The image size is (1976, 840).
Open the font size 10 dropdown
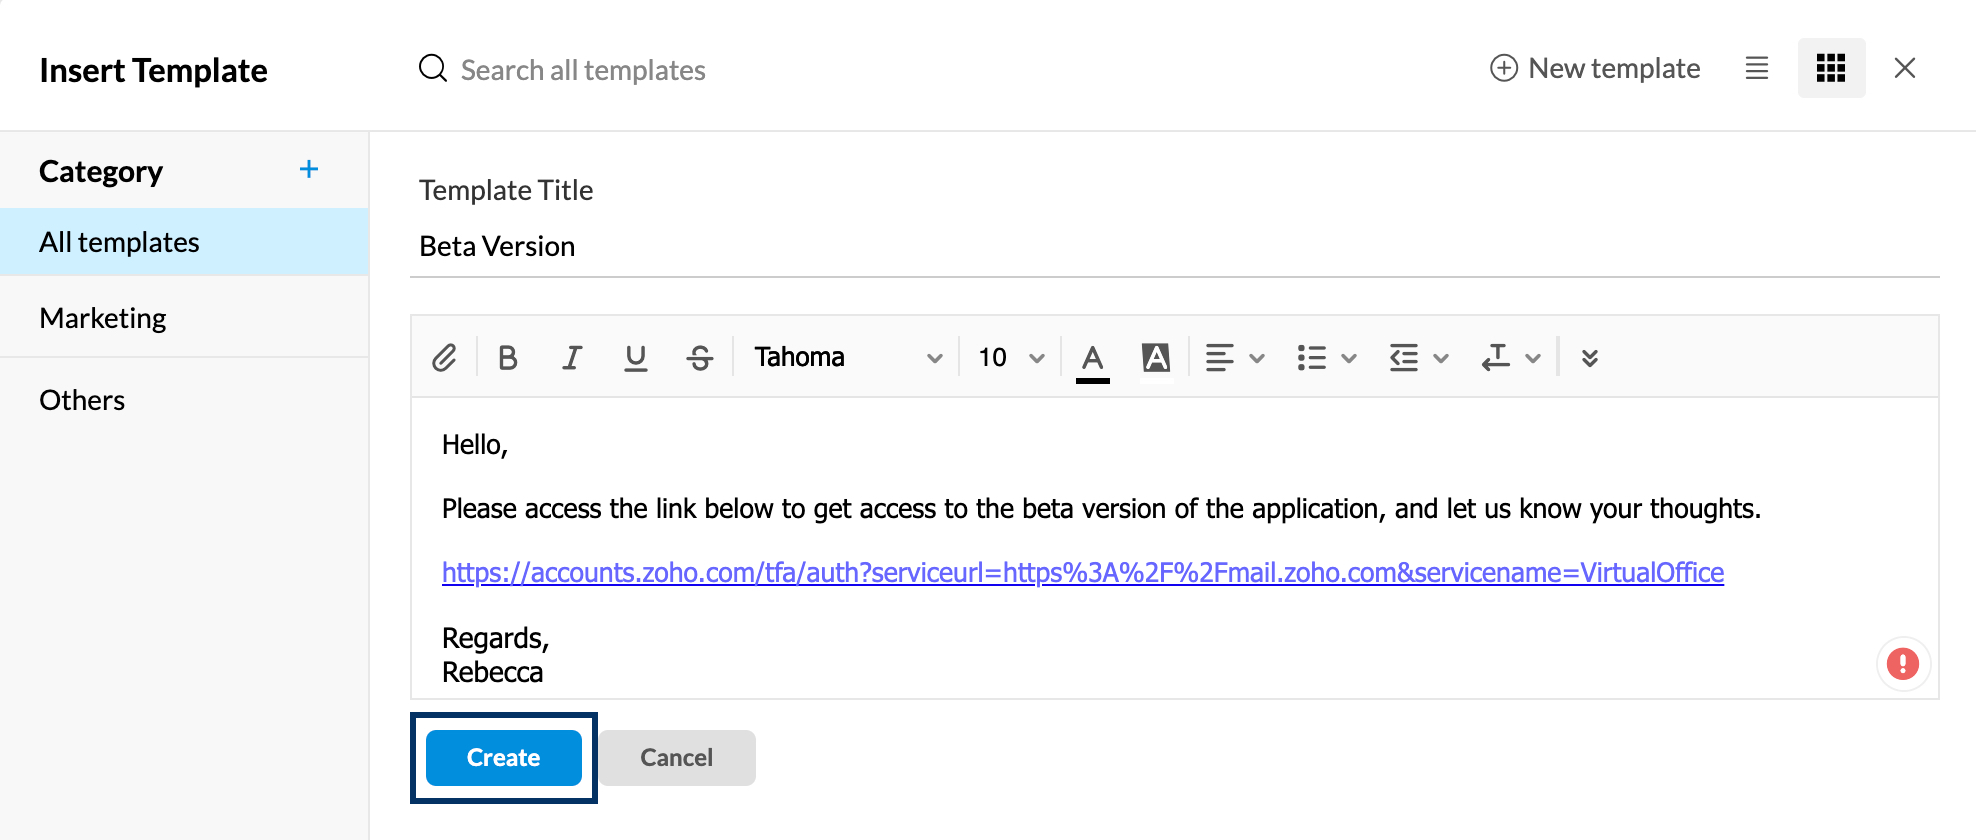tap(1010, 358)
